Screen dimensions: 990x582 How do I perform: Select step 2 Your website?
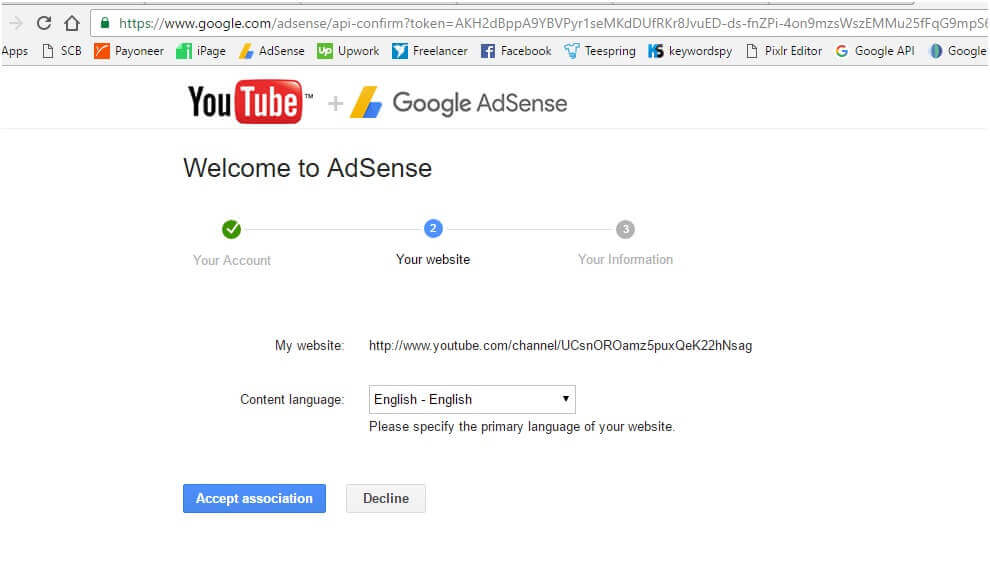[x=433, y=229]
